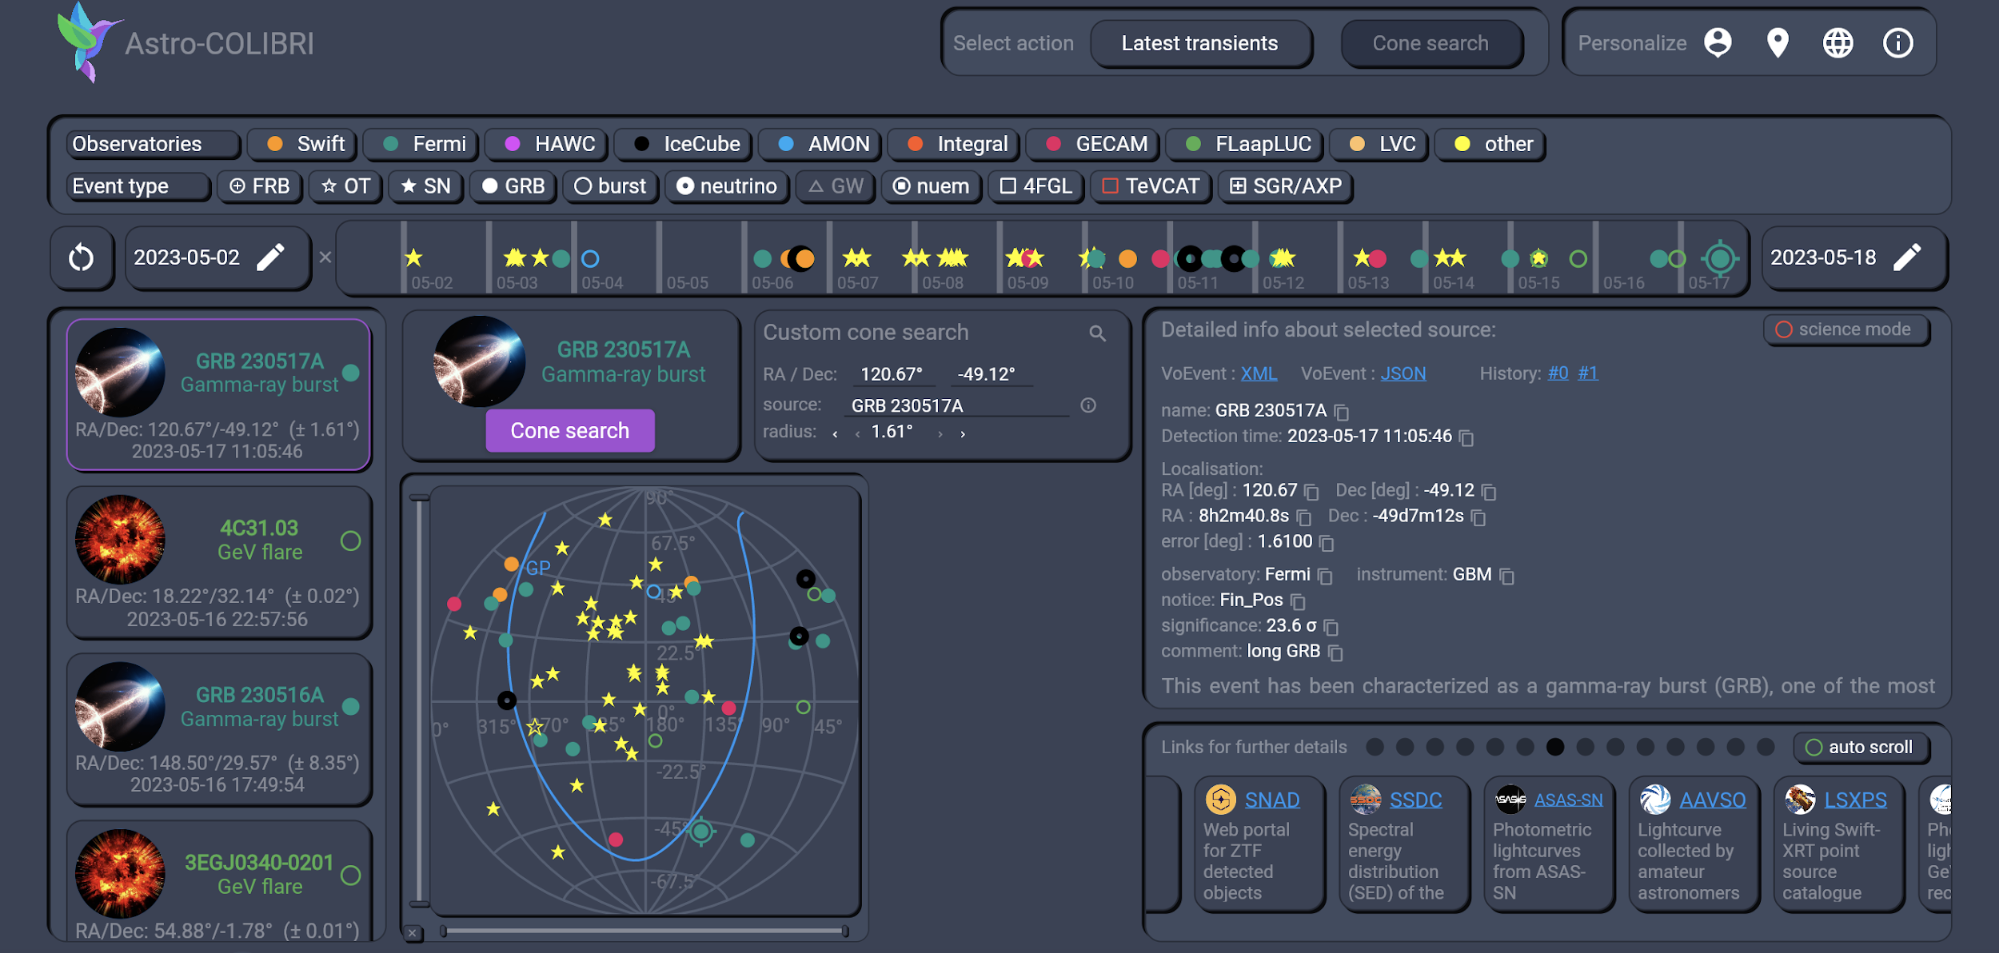Screen dimensions: 1999x954
Task: Open the user account personalize icon
Action: coord(1717,43)
